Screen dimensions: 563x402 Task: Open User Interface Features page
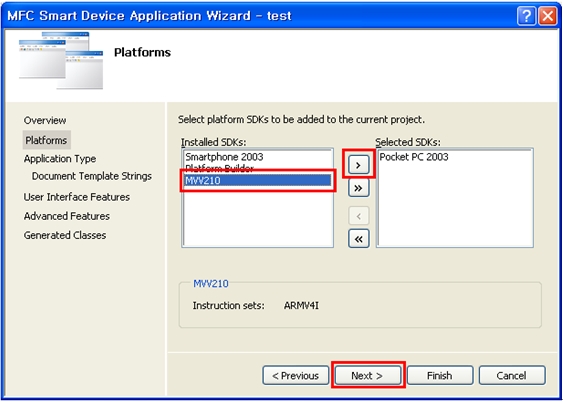pos(76,197)
